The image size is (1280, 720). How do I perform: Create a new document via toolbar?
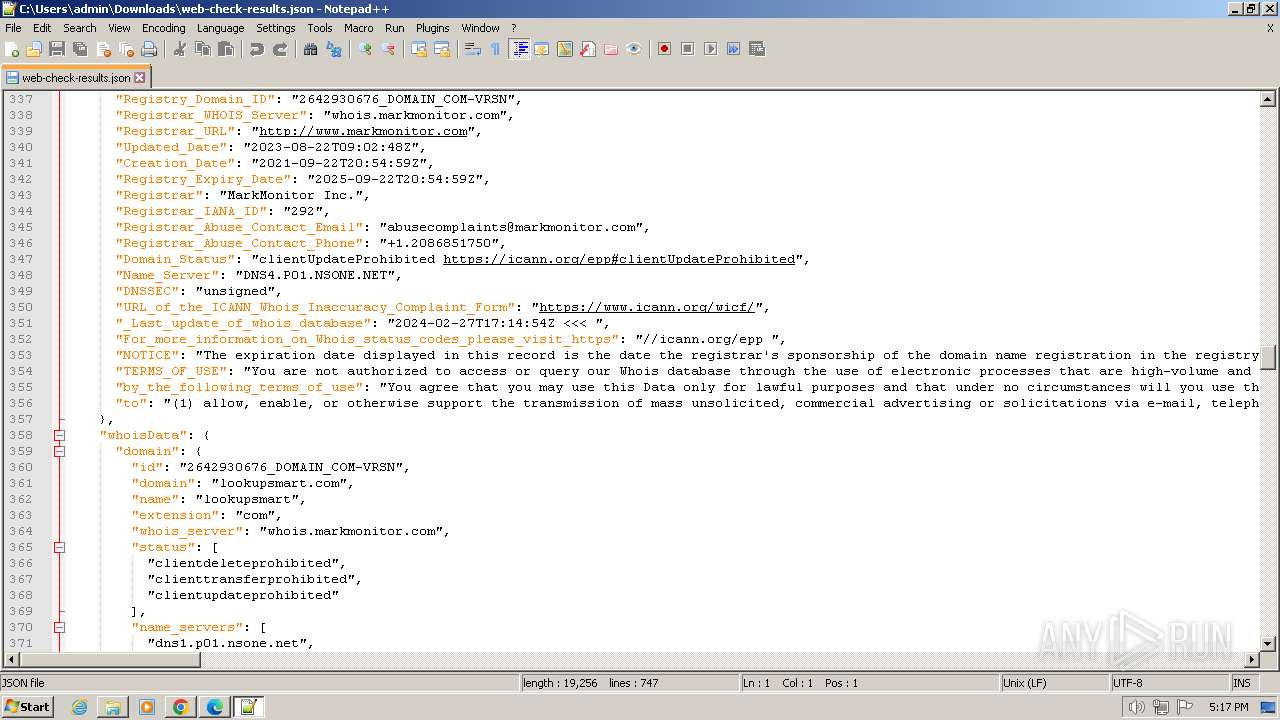[x=12, y=49]
